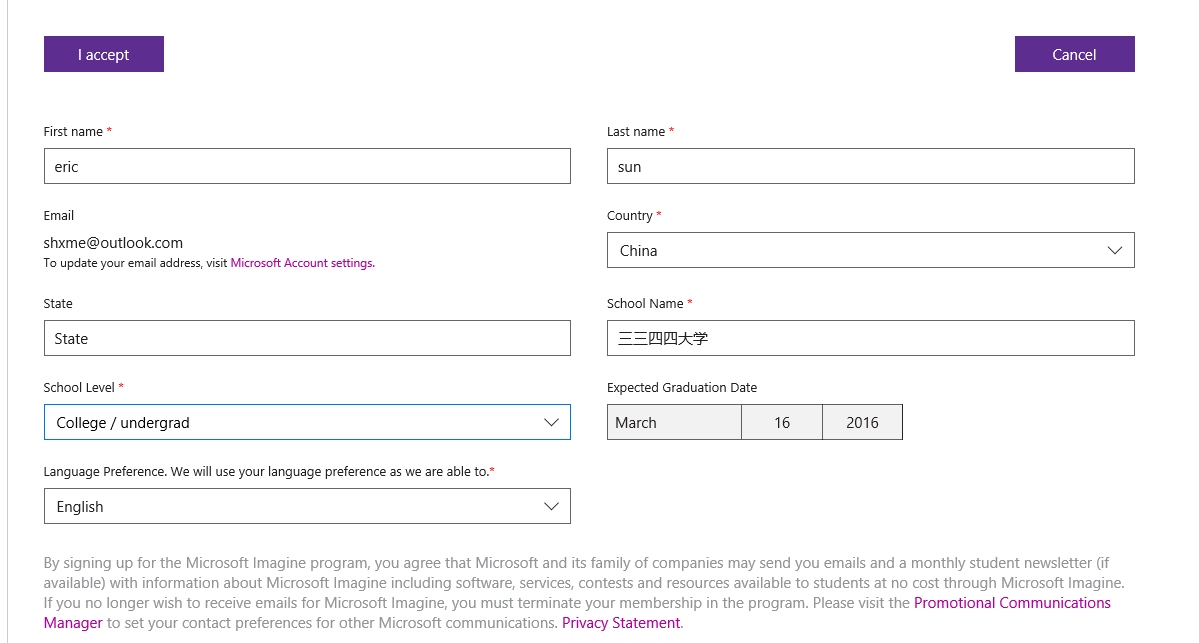
Task: Cancel the registration form
Action: click(1074, 54)
